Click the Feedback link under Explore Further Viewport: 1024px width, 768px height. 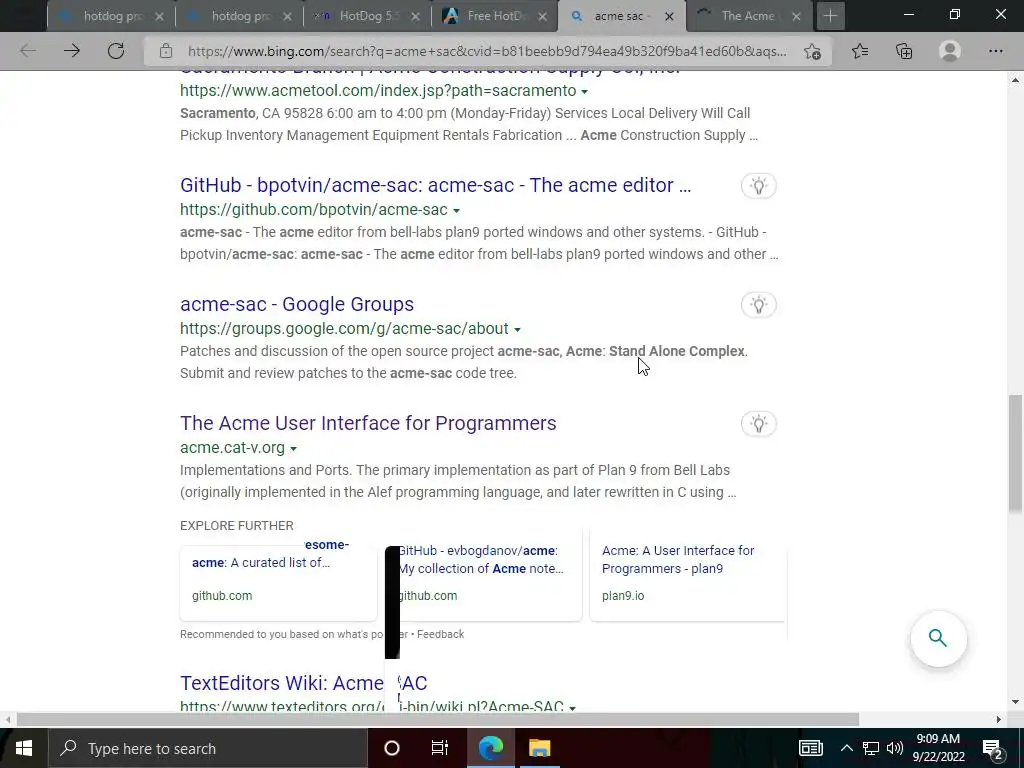[441, 634]
